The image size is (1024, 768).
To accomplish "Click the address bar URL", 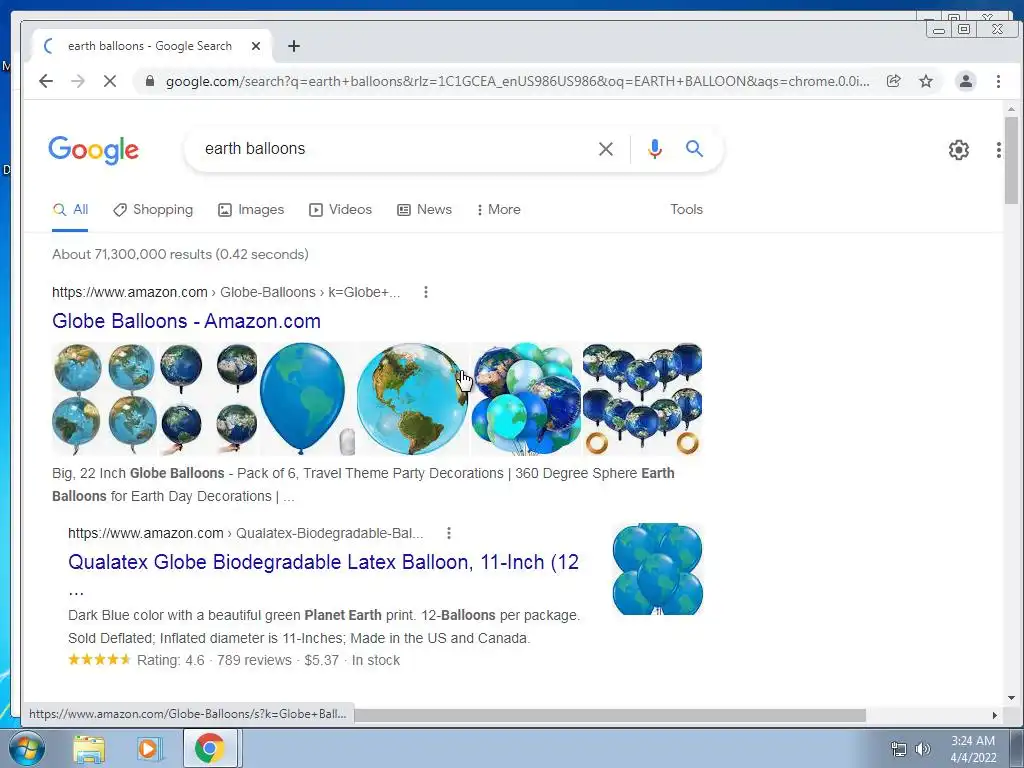I will coord(517,81).
